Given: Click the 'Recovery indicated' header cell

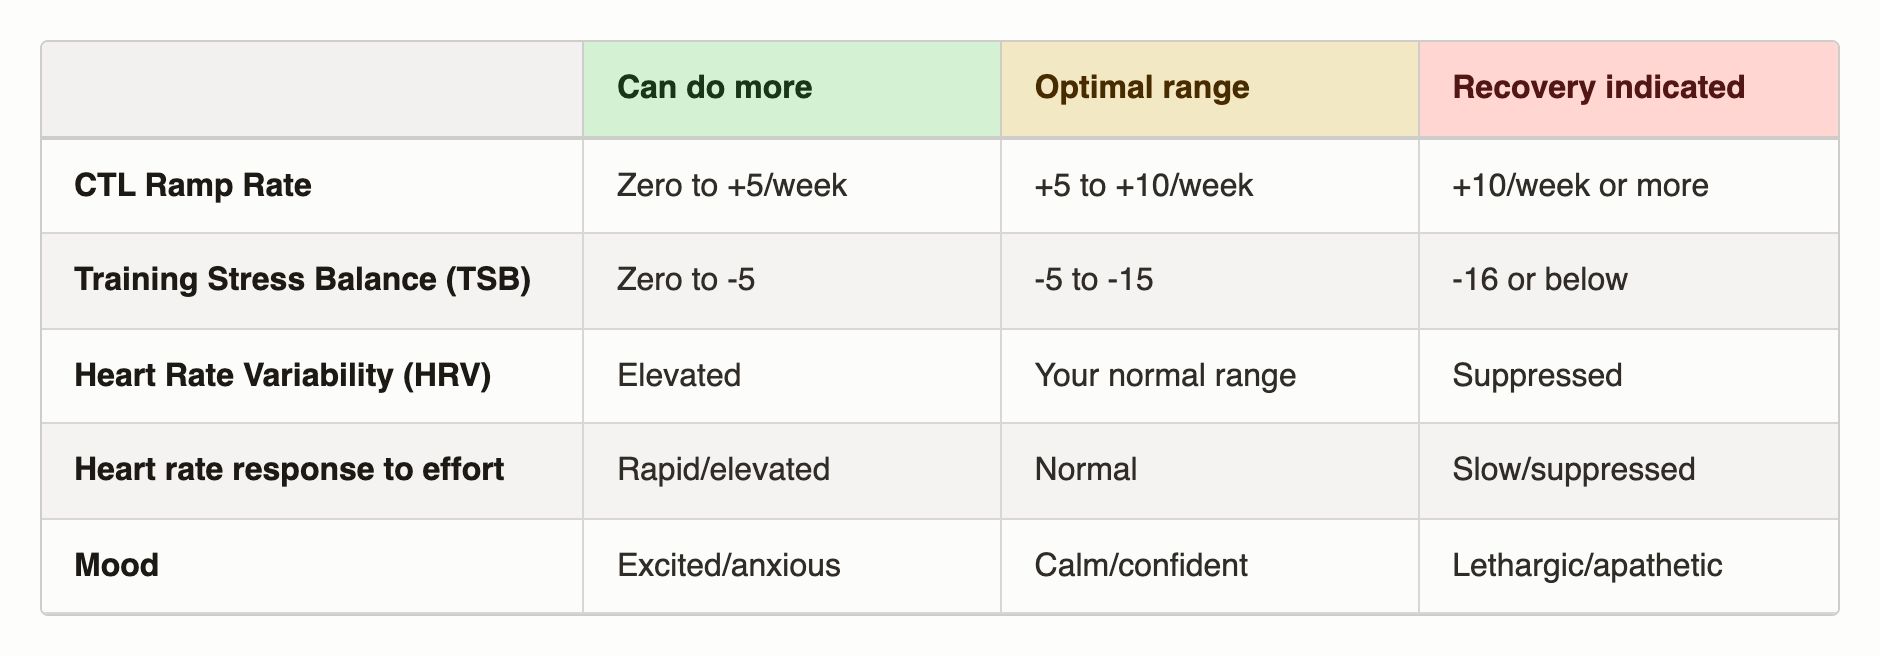Looking at the screenshot, I should [x=1628, y=89].
